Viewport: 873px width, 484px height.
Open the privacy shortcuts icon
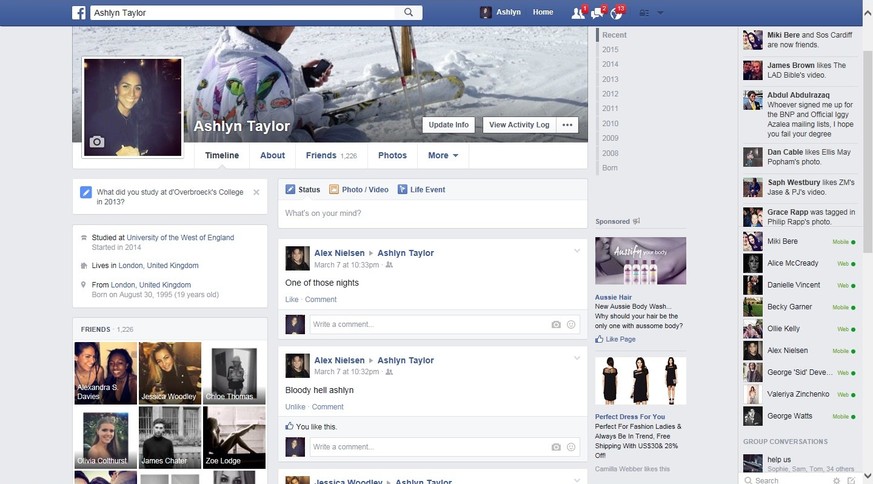[643, 12]
